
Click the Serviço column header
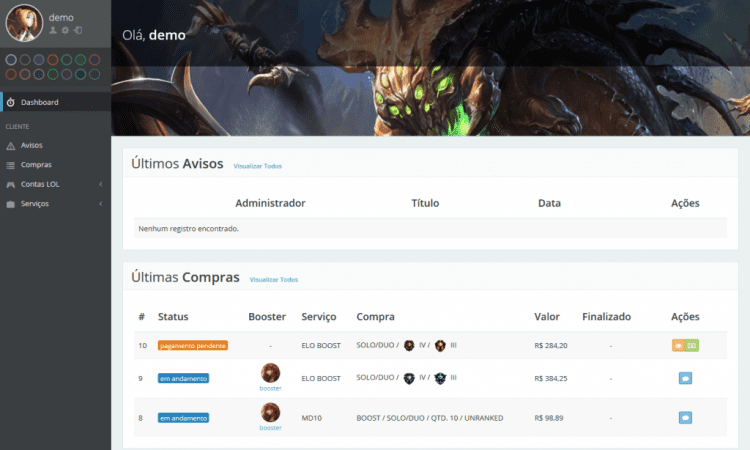click(x=319, y=317)
